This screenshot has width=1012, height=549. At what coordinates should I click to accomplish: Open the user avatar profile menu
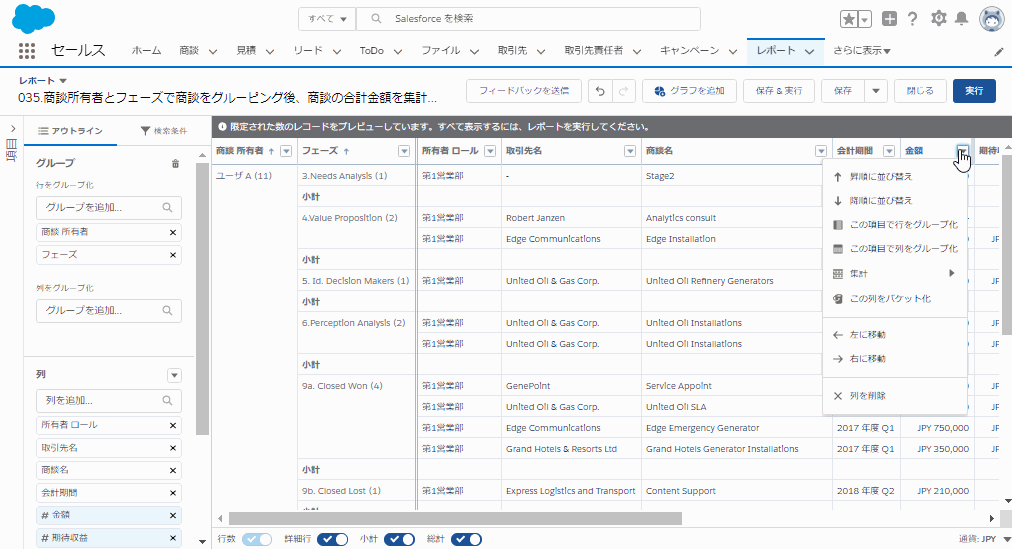(x=991, y=19)
